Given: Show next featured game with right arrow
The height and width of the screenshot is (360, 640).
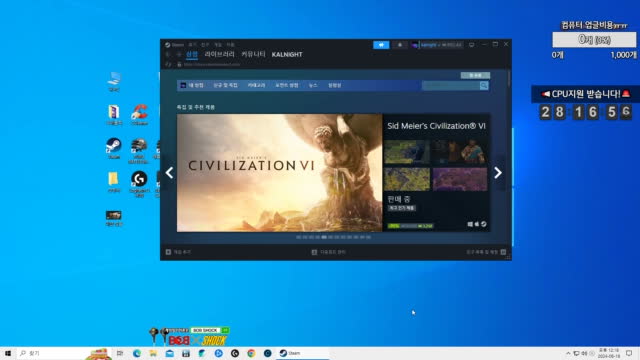Looking at the screenshot, I should pos(498,173).
